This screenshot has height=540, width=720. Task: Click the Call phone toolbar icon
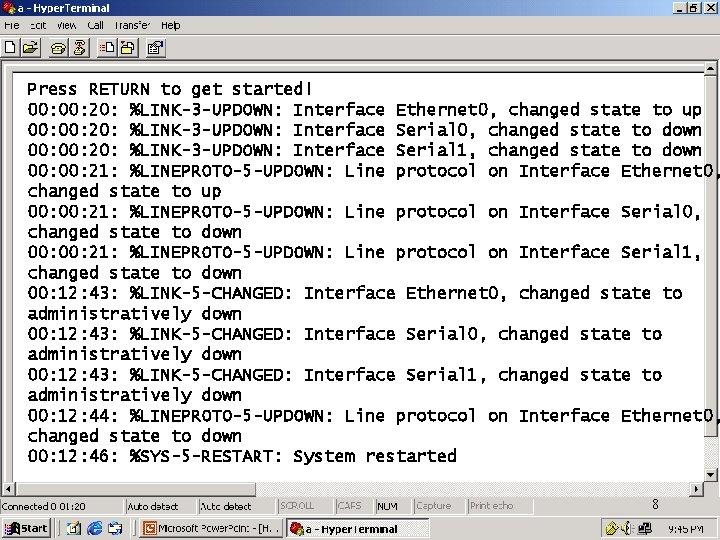click(x=58, y=48)
